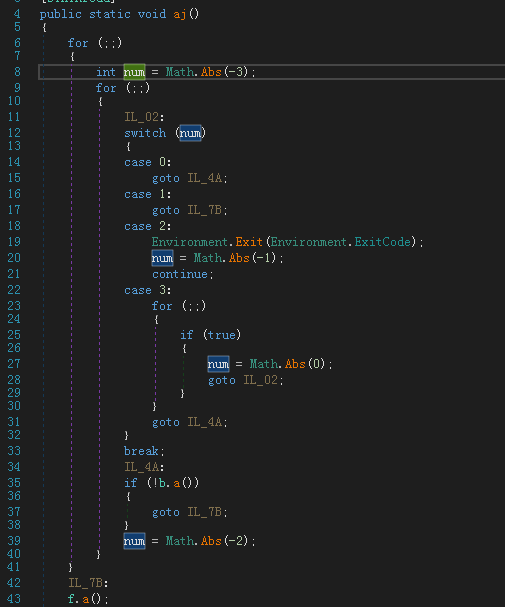
Task: Click the label "IL_4A:" on line 34
Action: (x=144, y=467)
